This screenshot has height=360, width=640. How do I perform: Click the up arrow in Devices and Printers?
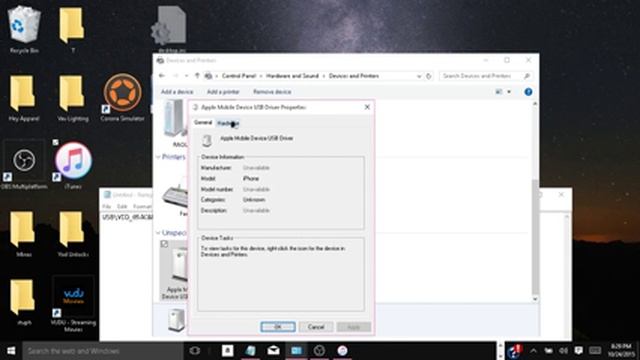[197, 76]
